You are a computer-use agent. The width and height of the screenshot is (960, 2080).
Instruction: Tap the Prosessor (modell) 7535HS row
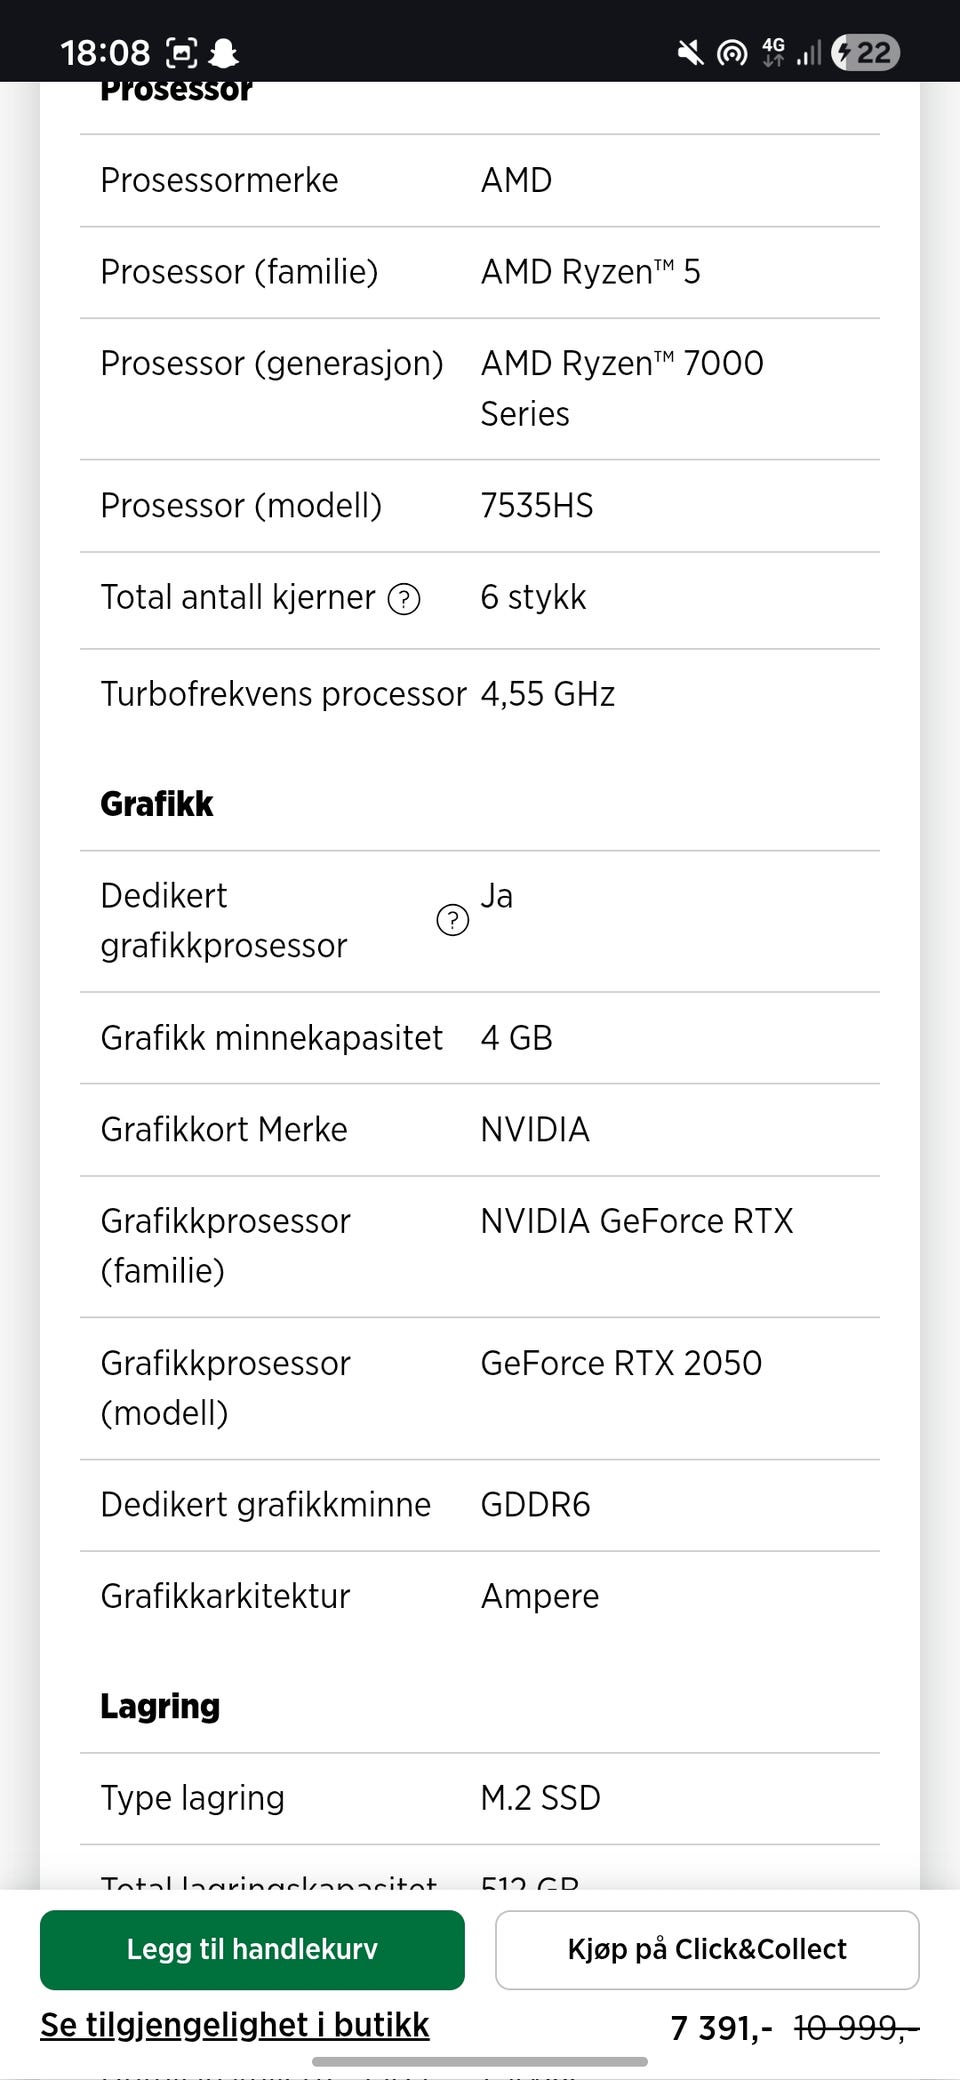[480, 506]
